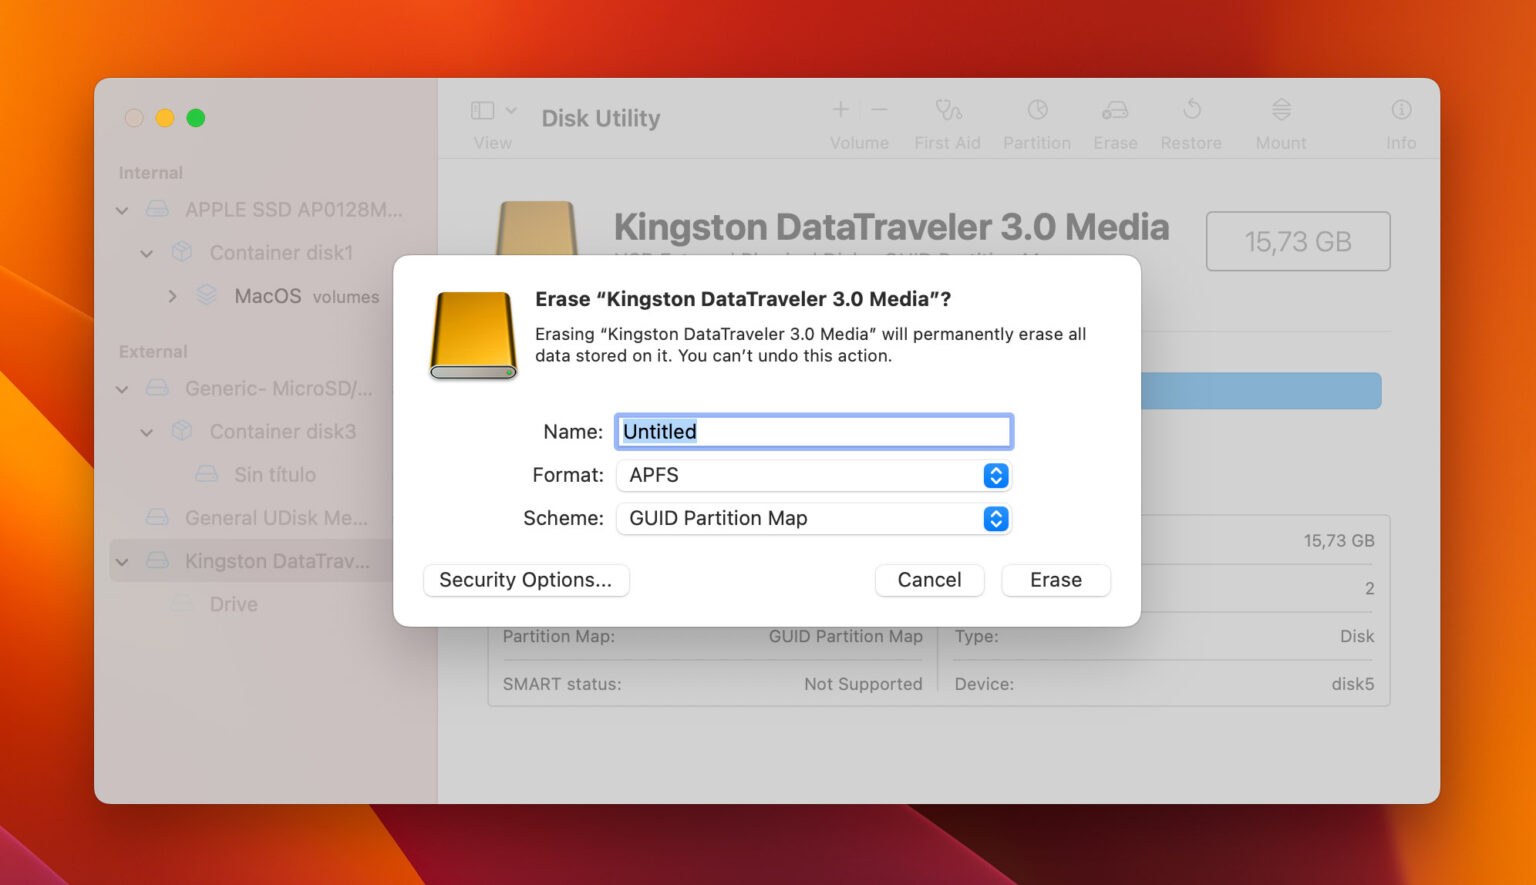Open Security Options in the dialog

526,580
